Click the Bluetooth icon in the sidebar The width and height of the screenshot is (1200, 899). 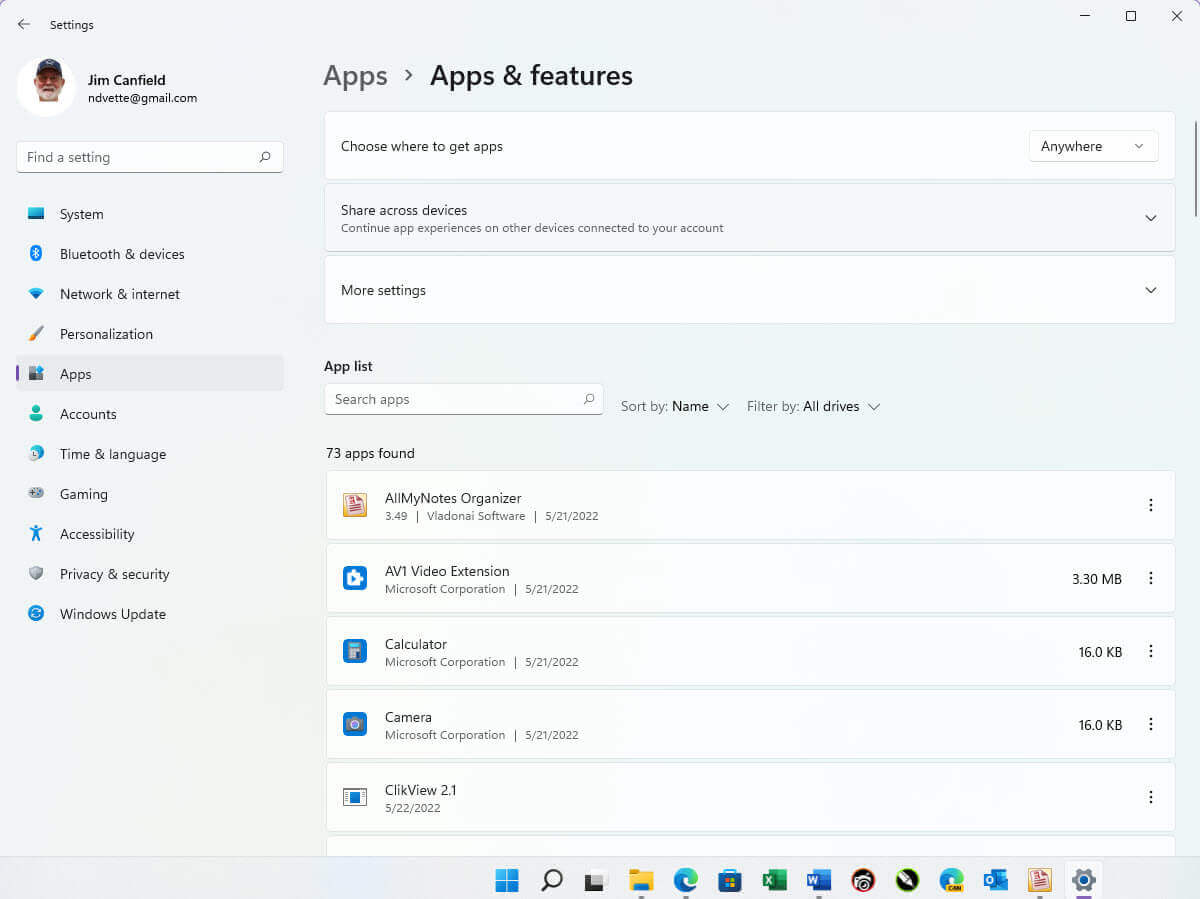point(36,254)
